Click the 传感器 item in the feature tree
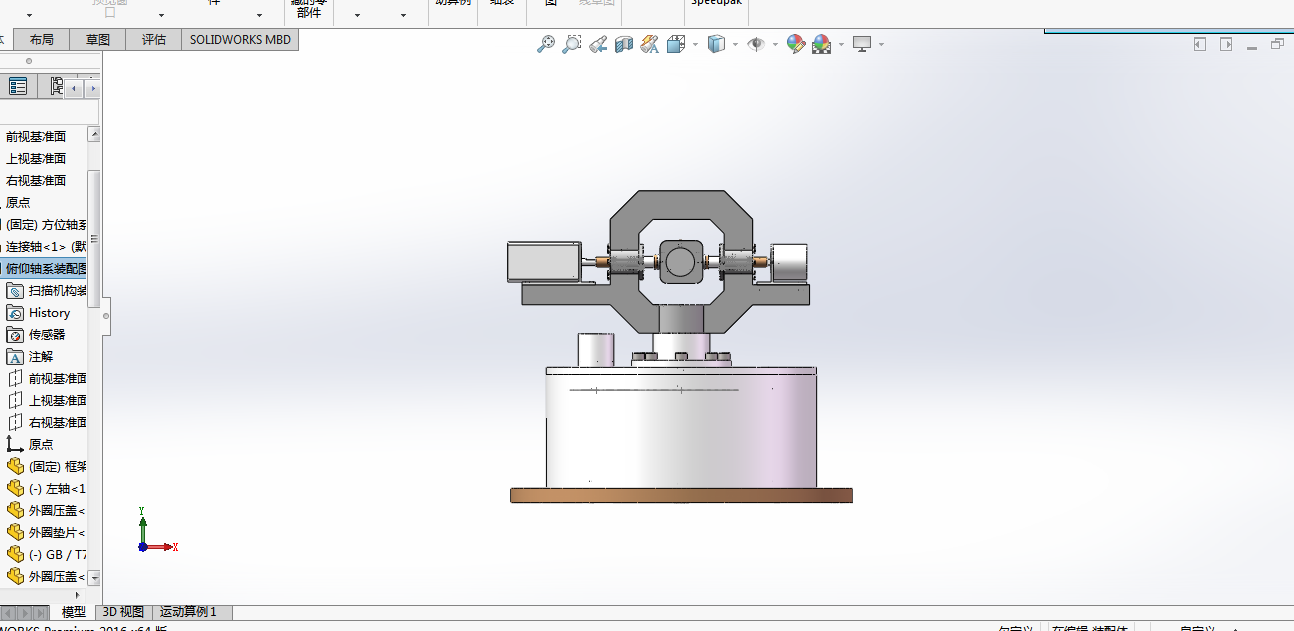 (x=46, y=335)
